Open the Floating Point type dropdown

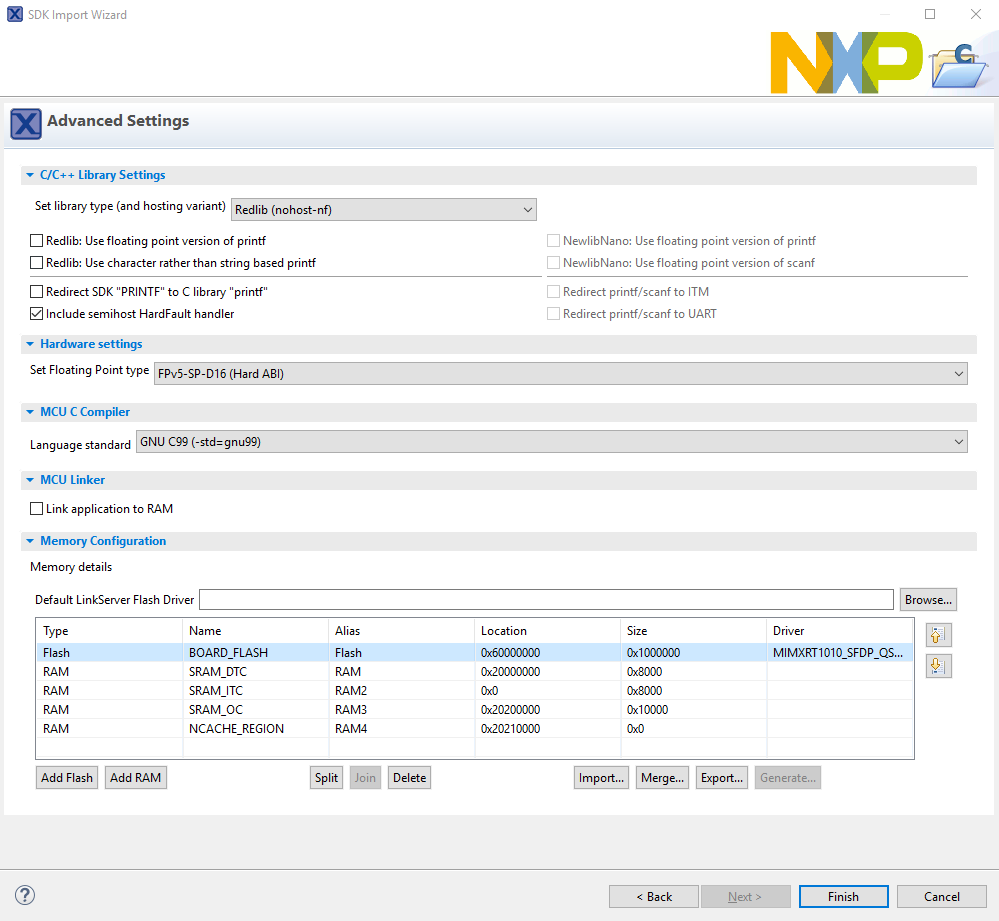560,374
